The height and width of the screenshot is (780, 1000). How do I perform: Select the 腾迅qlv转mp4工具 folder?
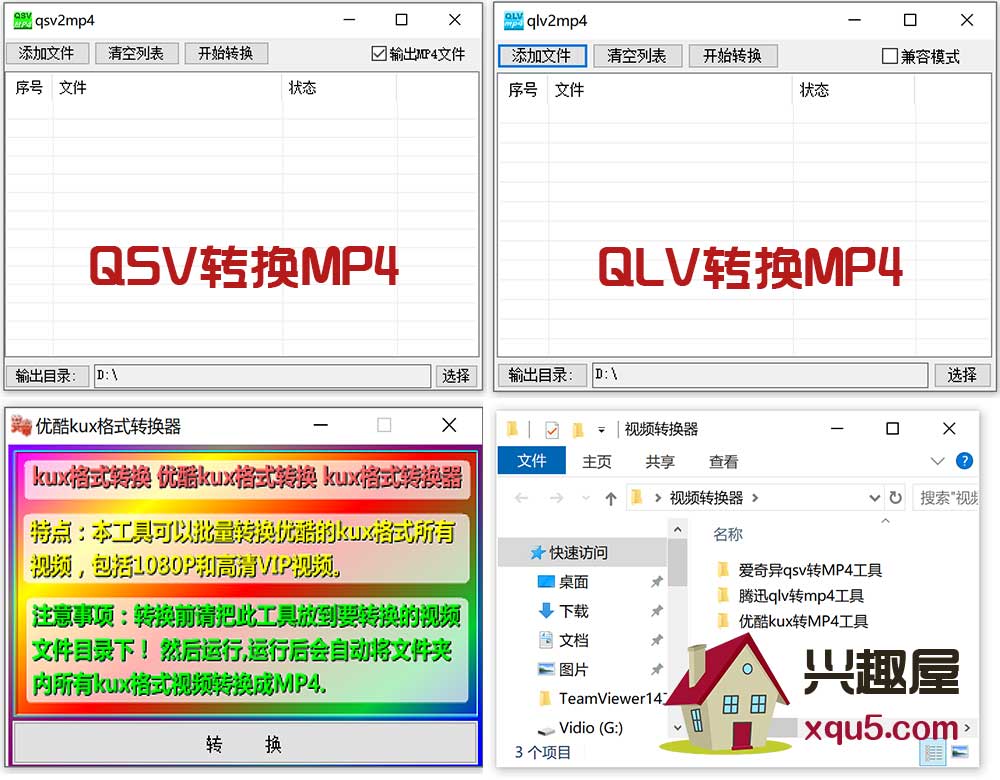pos(790,596)
